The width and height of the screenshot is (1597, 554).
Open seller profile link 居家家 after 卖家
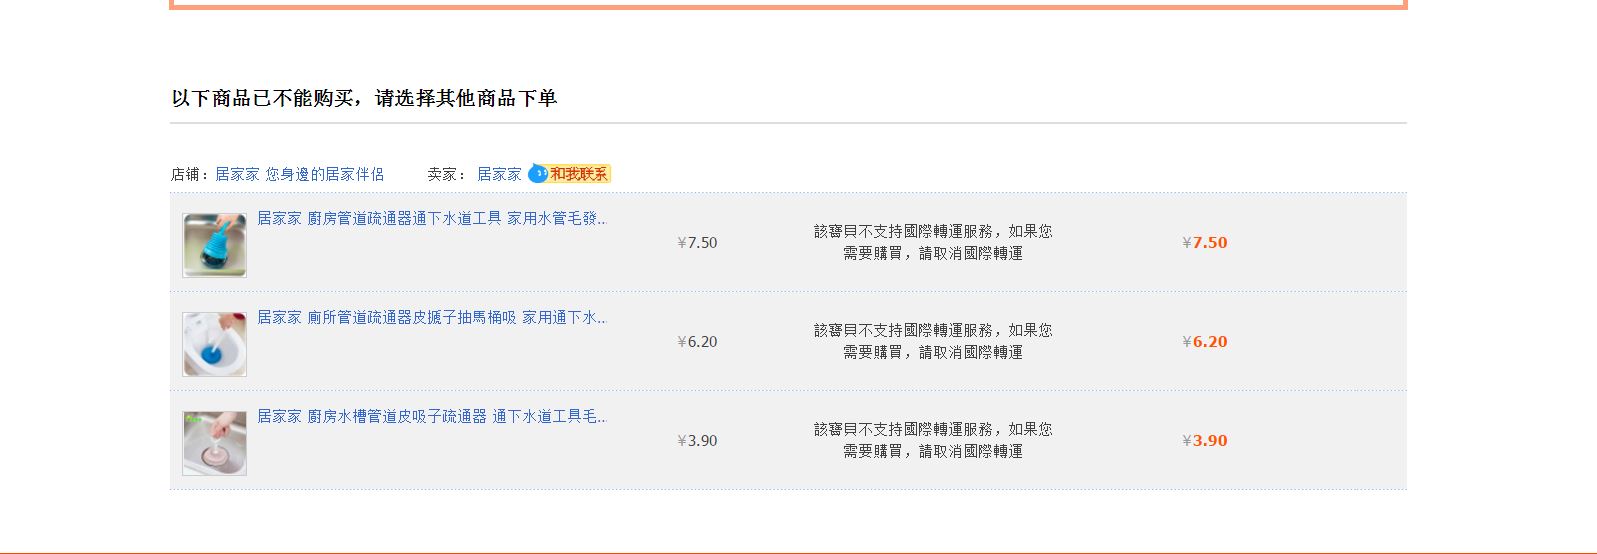(499, 174)
